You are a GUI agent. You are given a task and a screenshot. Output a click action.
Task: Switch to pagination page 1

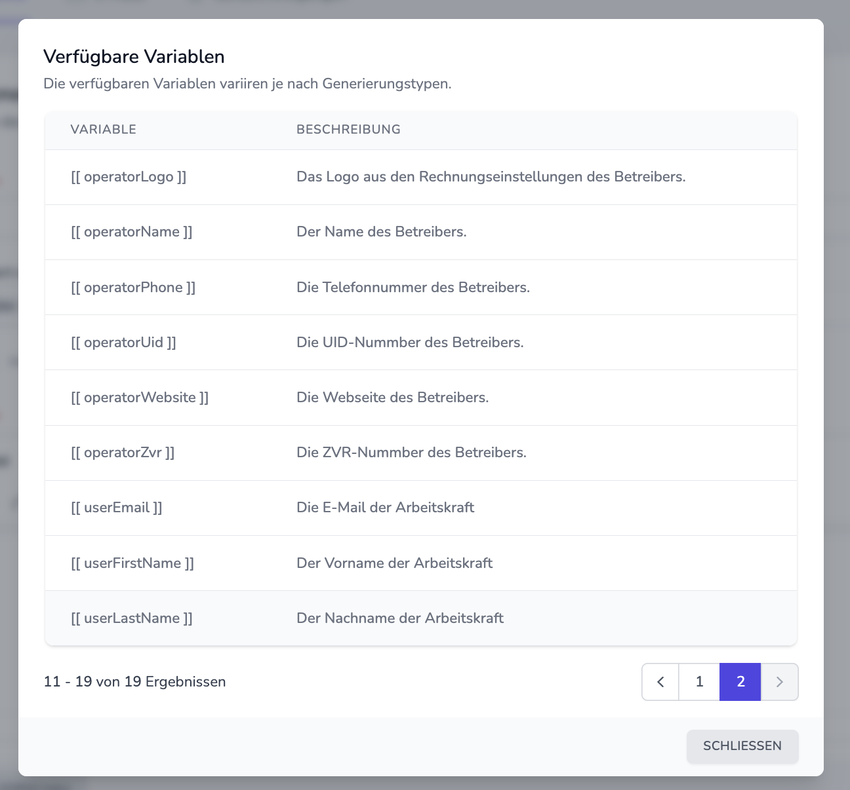click(x=699, y=682)
